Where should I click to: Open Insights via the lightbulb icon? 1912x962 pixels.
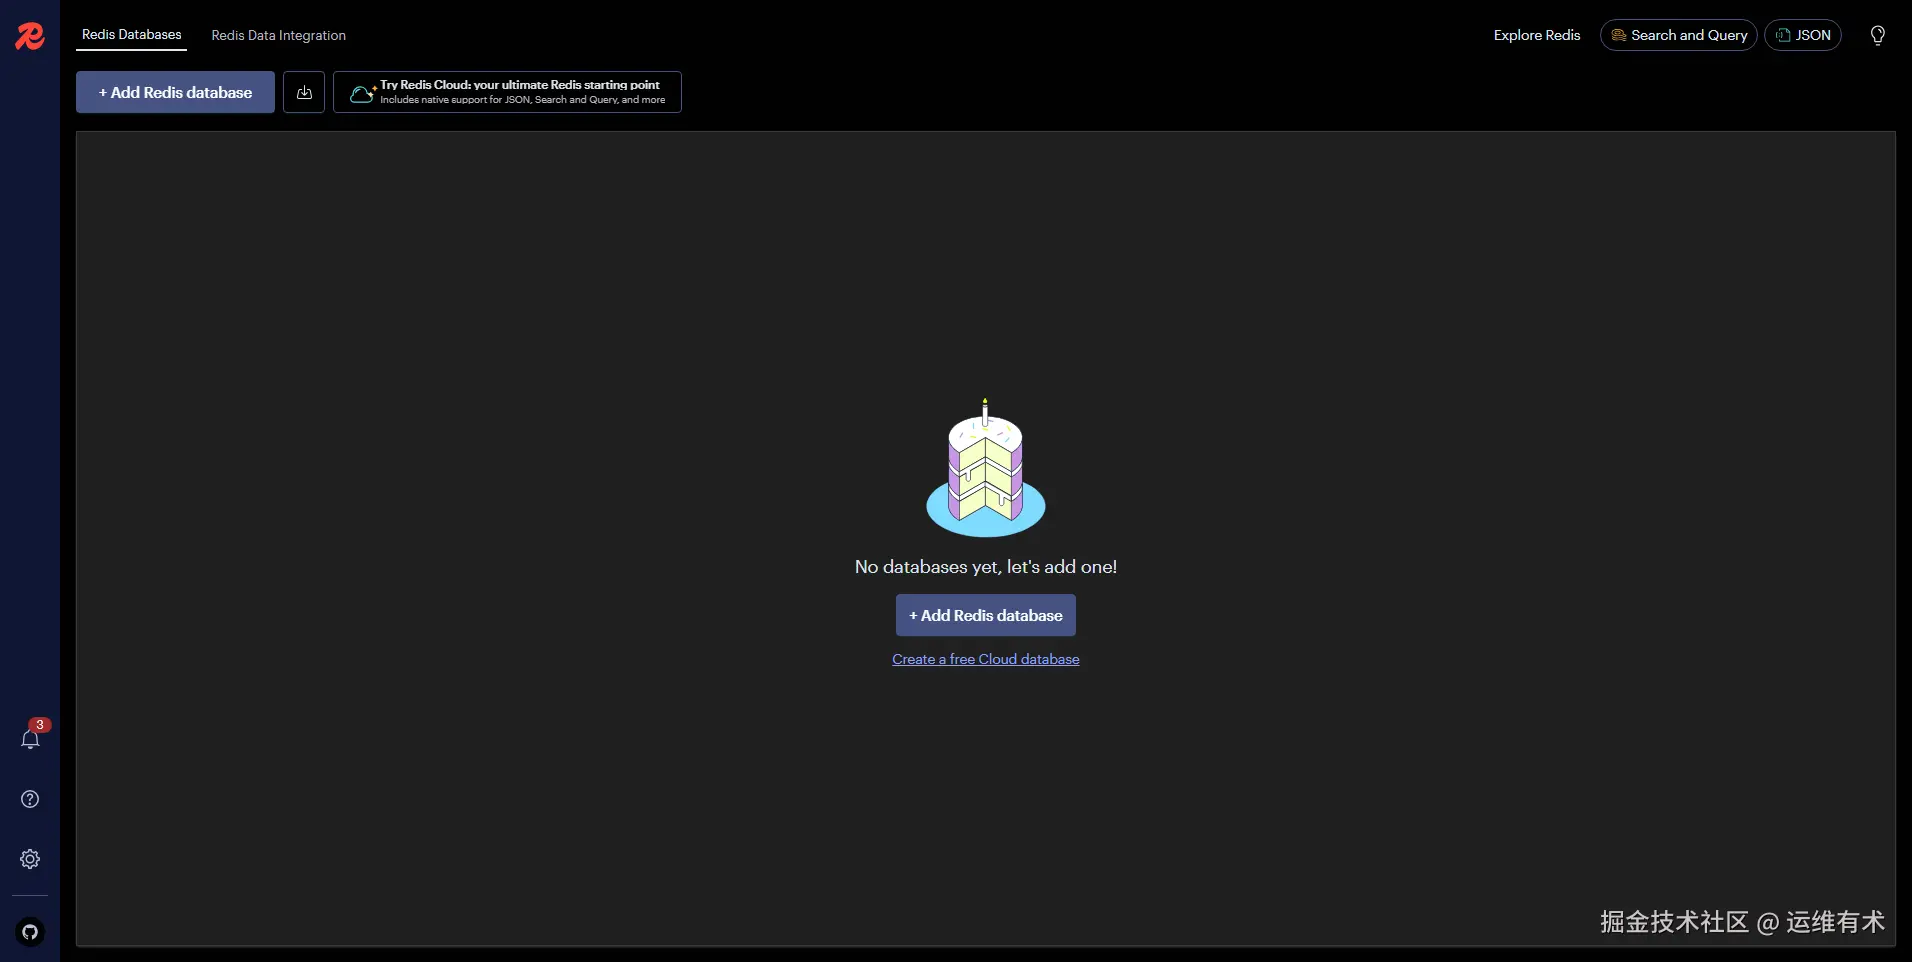pos(1879,35)
